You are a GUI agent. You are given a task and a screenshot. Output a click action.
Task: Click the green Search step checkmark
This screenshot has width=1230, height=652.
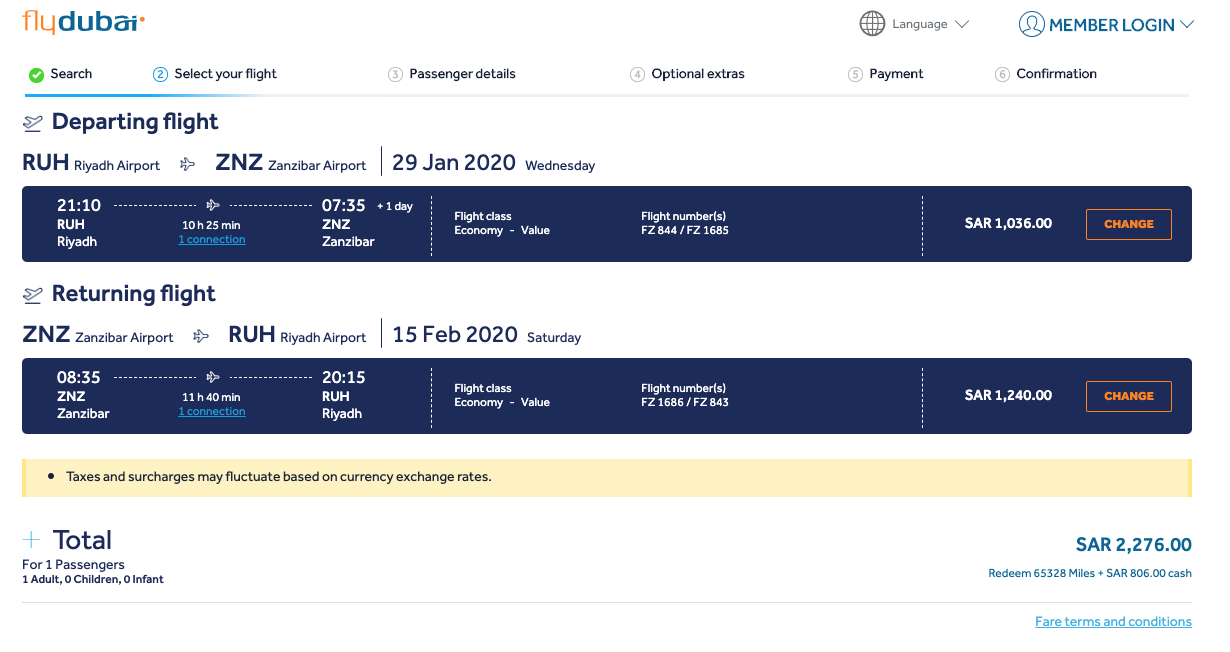[x=36, y=75]
